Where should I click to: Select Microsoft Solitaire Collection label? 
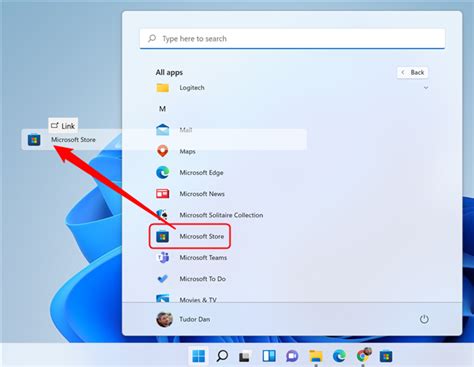point(221,215)
